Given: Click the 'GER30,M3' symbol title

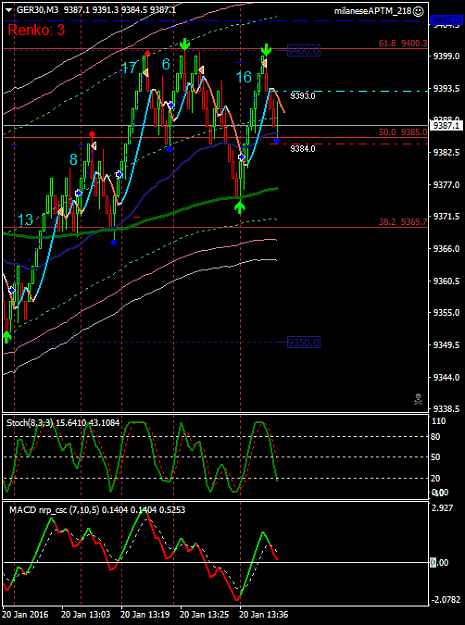Looking at the screenshot, I should coord(37,11).
